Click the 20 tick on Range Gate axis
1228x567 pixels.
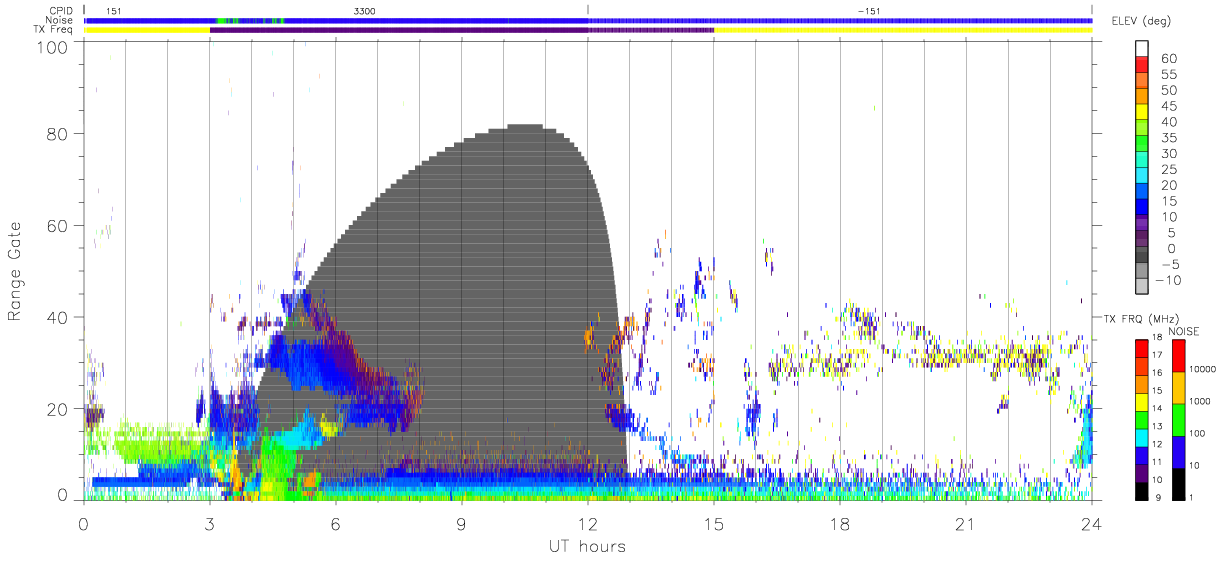point(58,410)
